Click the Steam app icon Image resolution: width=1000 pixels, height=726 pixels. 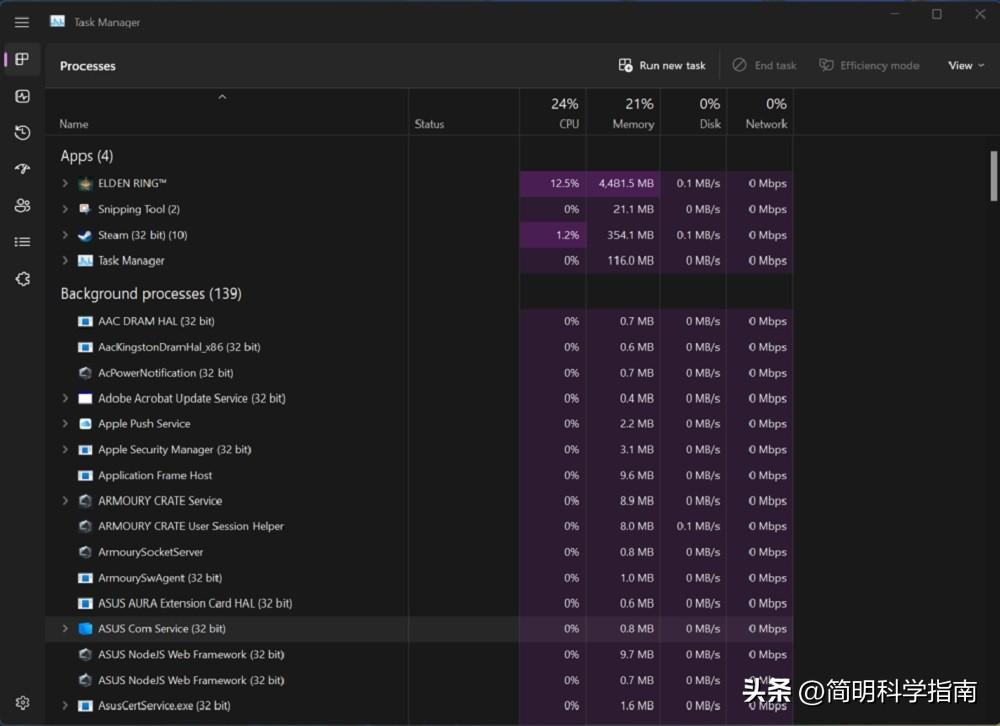(x=85, y=235)
